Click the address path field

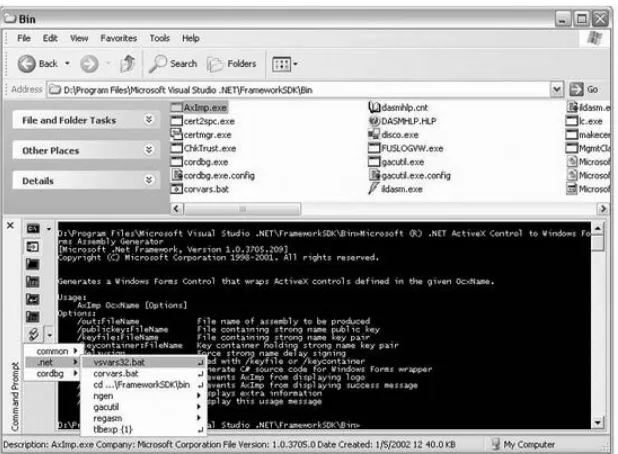coord(299,90)
